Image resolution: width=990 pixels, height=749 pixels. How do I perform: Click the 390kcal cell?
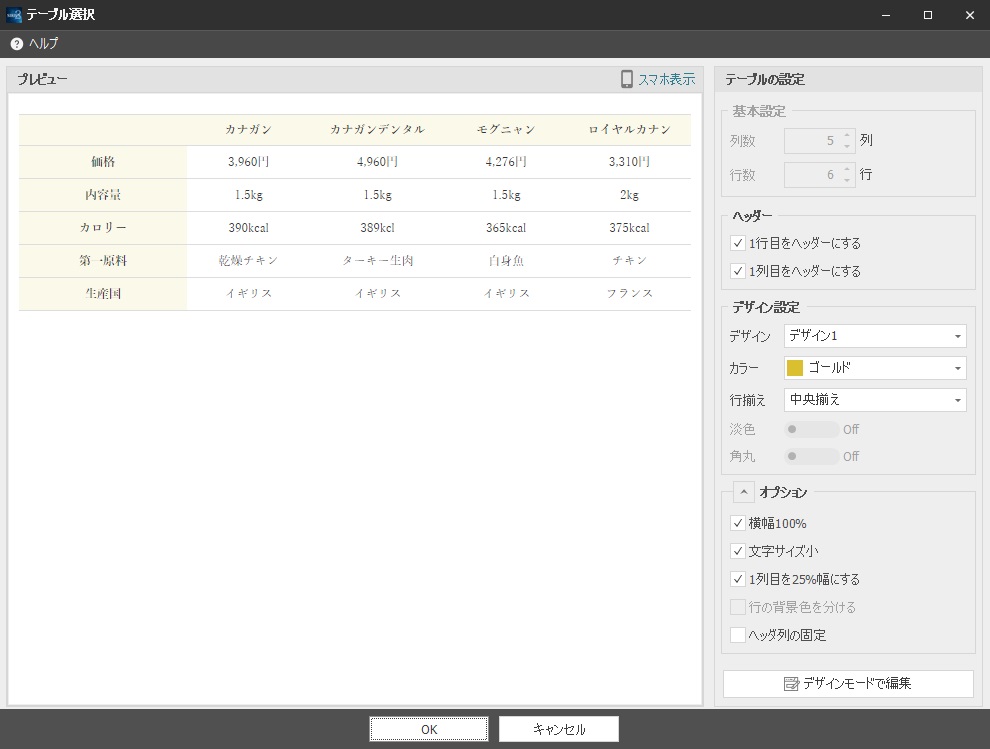249,227
